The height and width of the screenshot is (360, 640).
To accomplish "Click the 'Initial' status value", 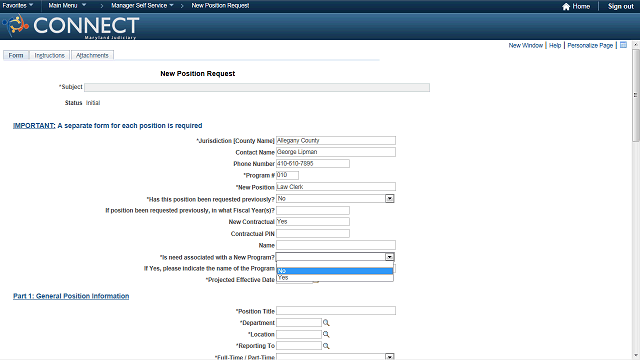I will tap(93, 103).
